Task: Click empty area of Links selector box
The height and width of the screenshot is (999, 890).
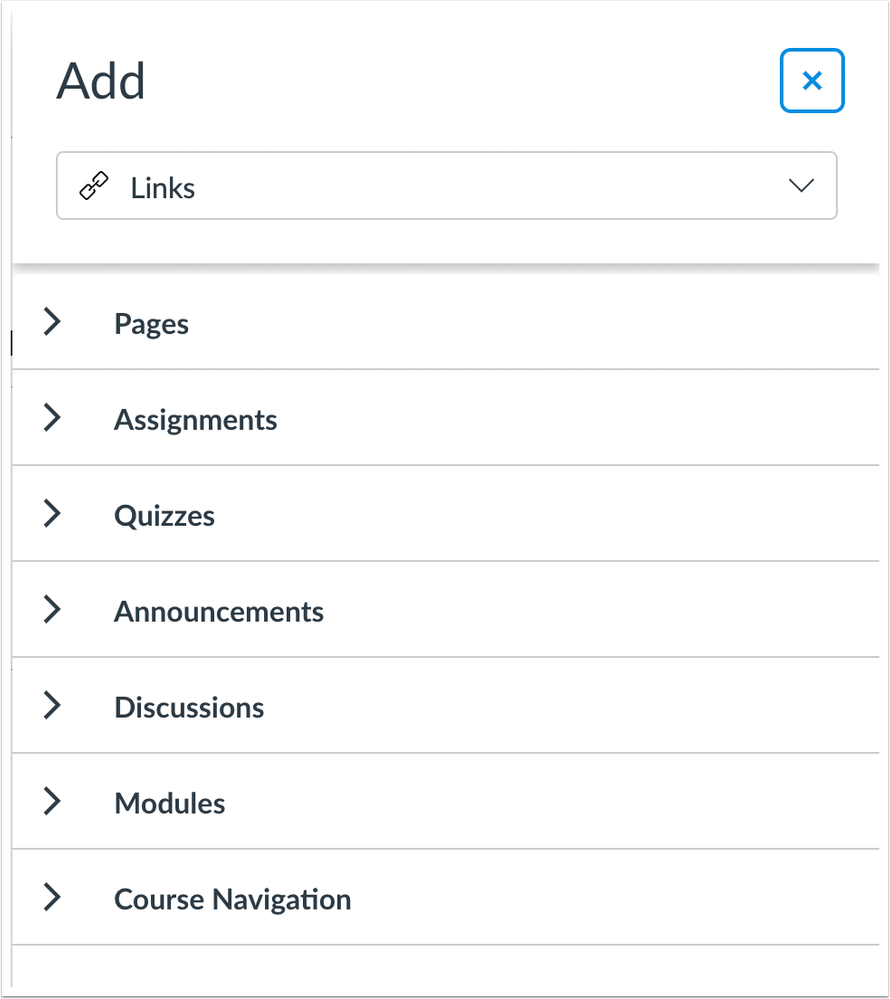Action: click(484, 185)
